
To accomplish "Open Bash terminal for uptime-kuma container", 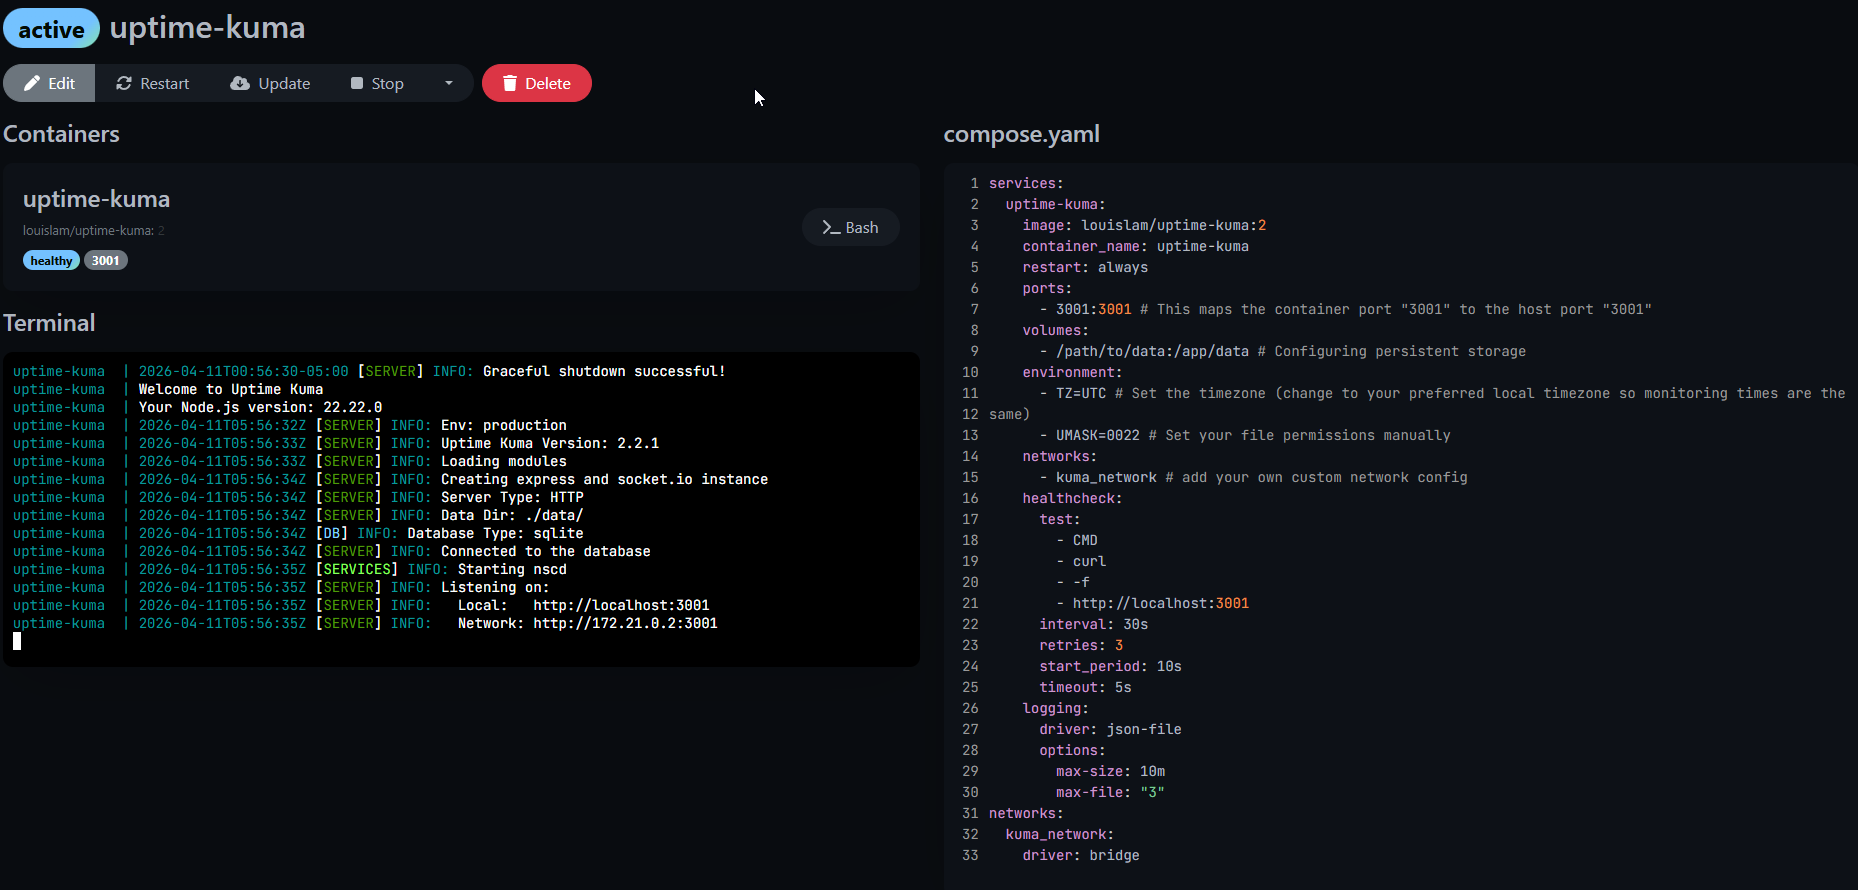I will pos(851,227).
